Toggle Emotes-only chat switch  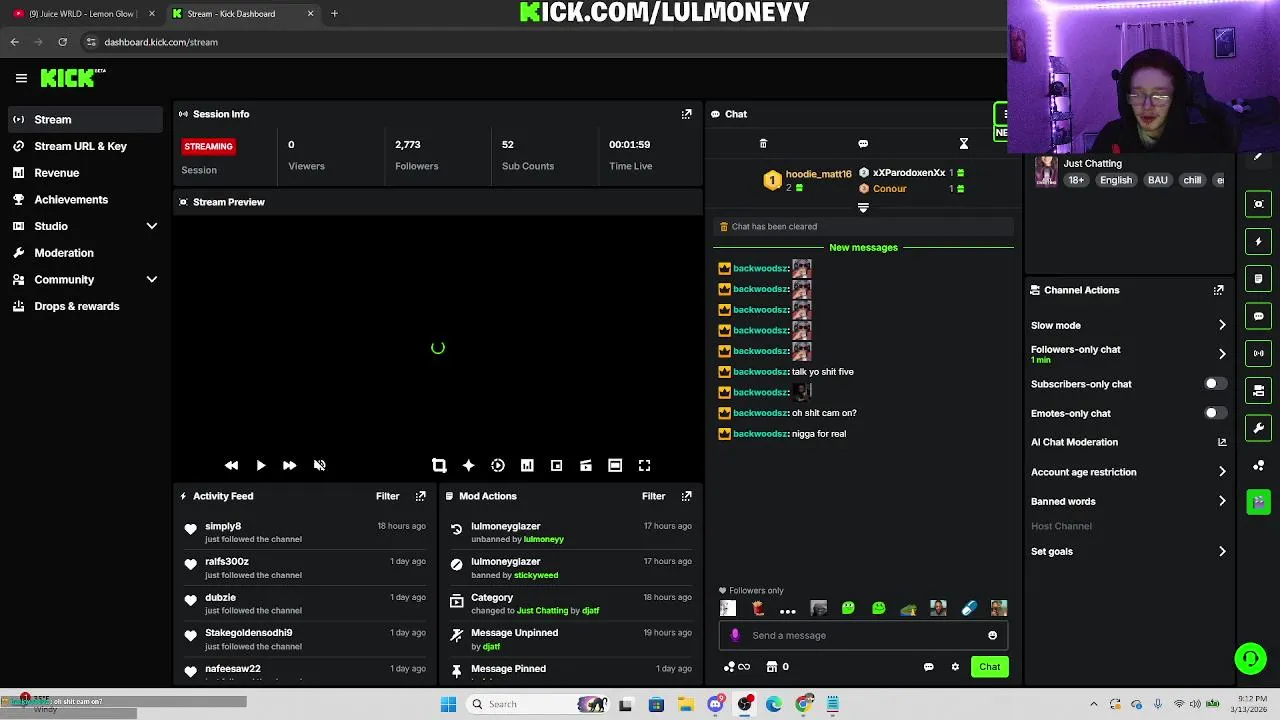(x=1214, y=413)
